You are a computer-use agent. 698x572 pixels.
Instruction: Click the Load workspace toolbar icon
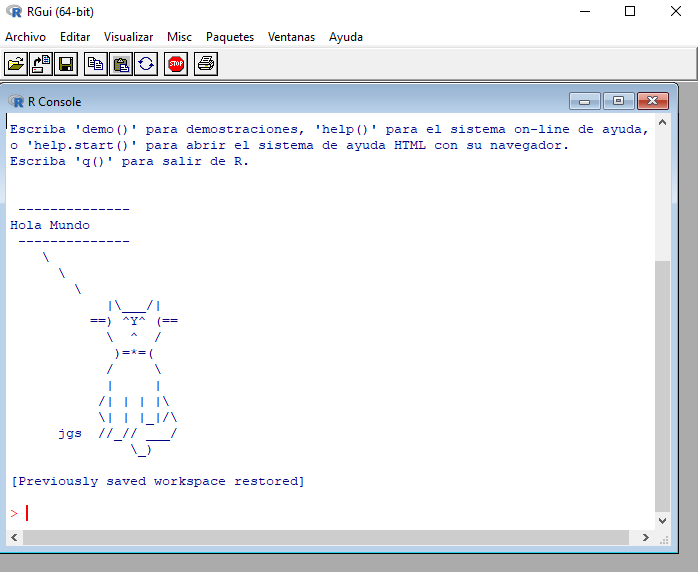point(41,65)
